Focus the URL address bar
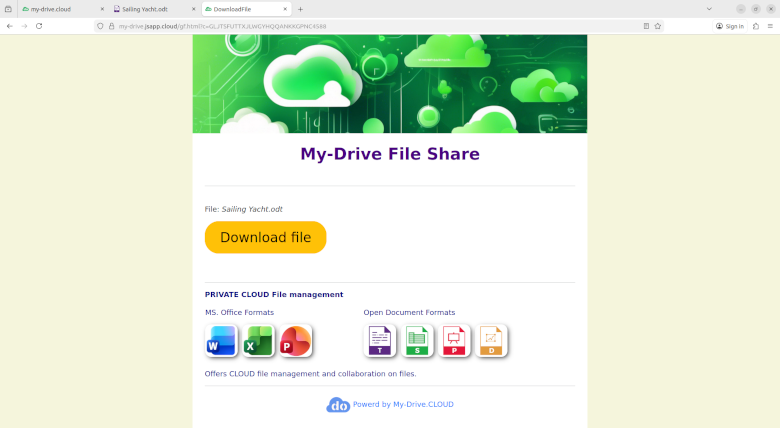 pyautogui.click(x=378, y=26)
